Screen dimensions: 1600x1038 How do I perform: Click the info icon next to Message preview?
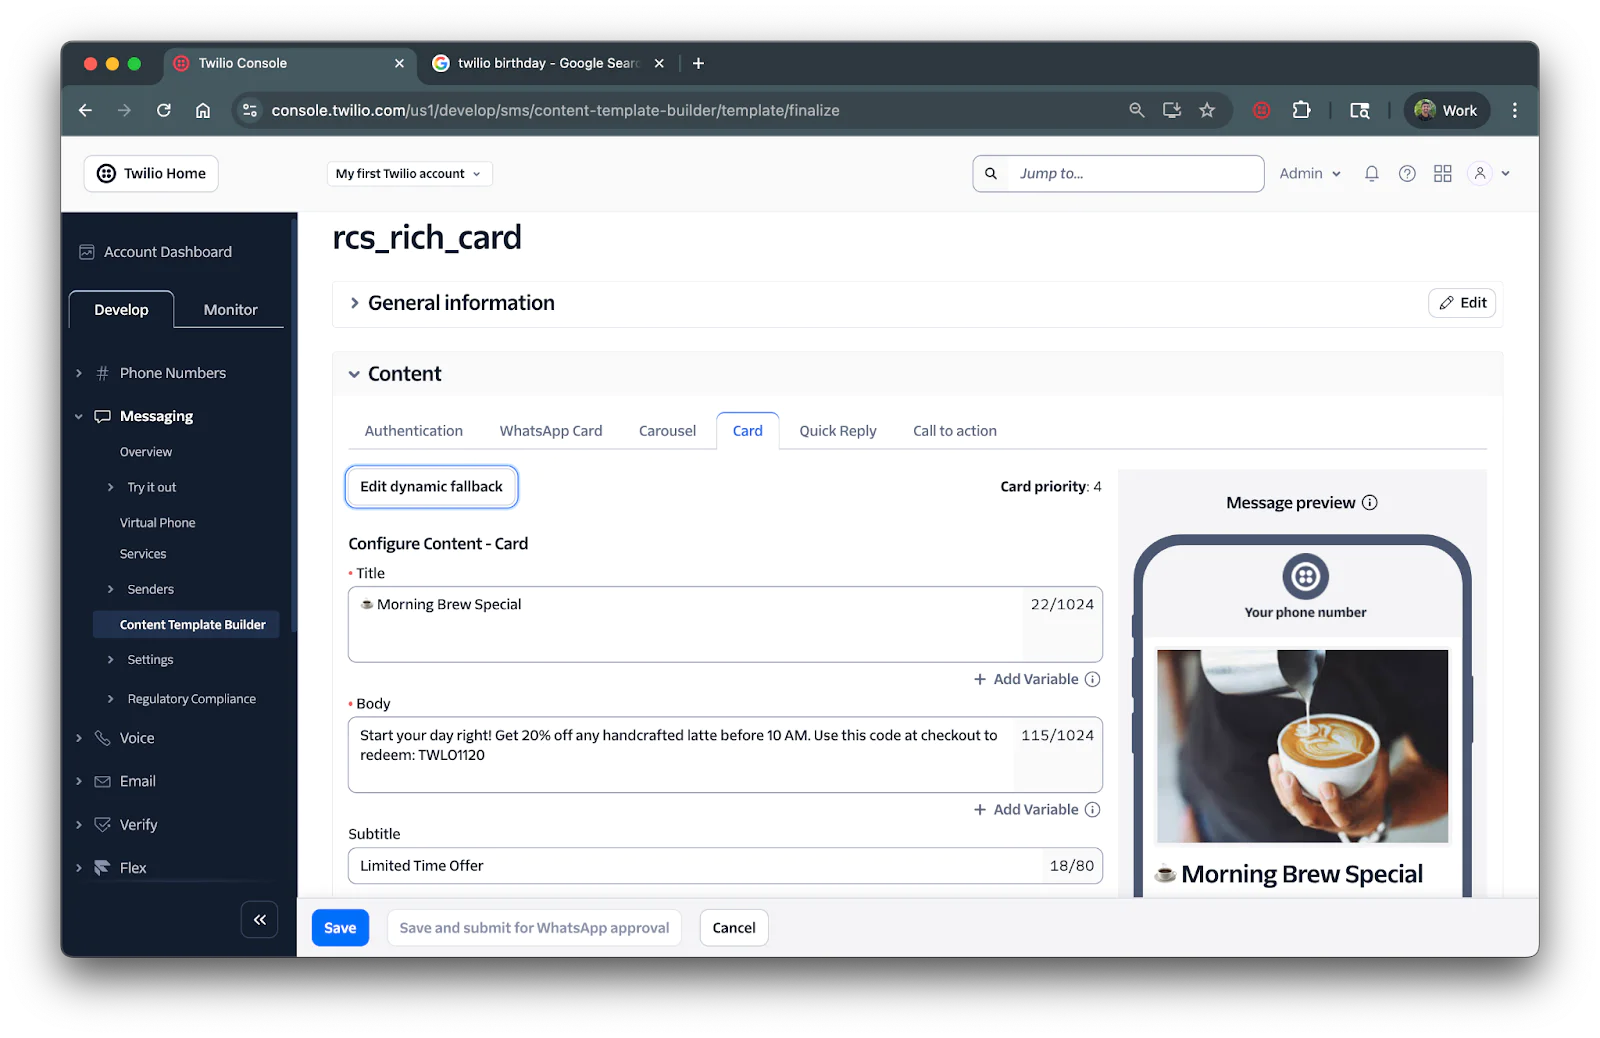coord(1370,503)
